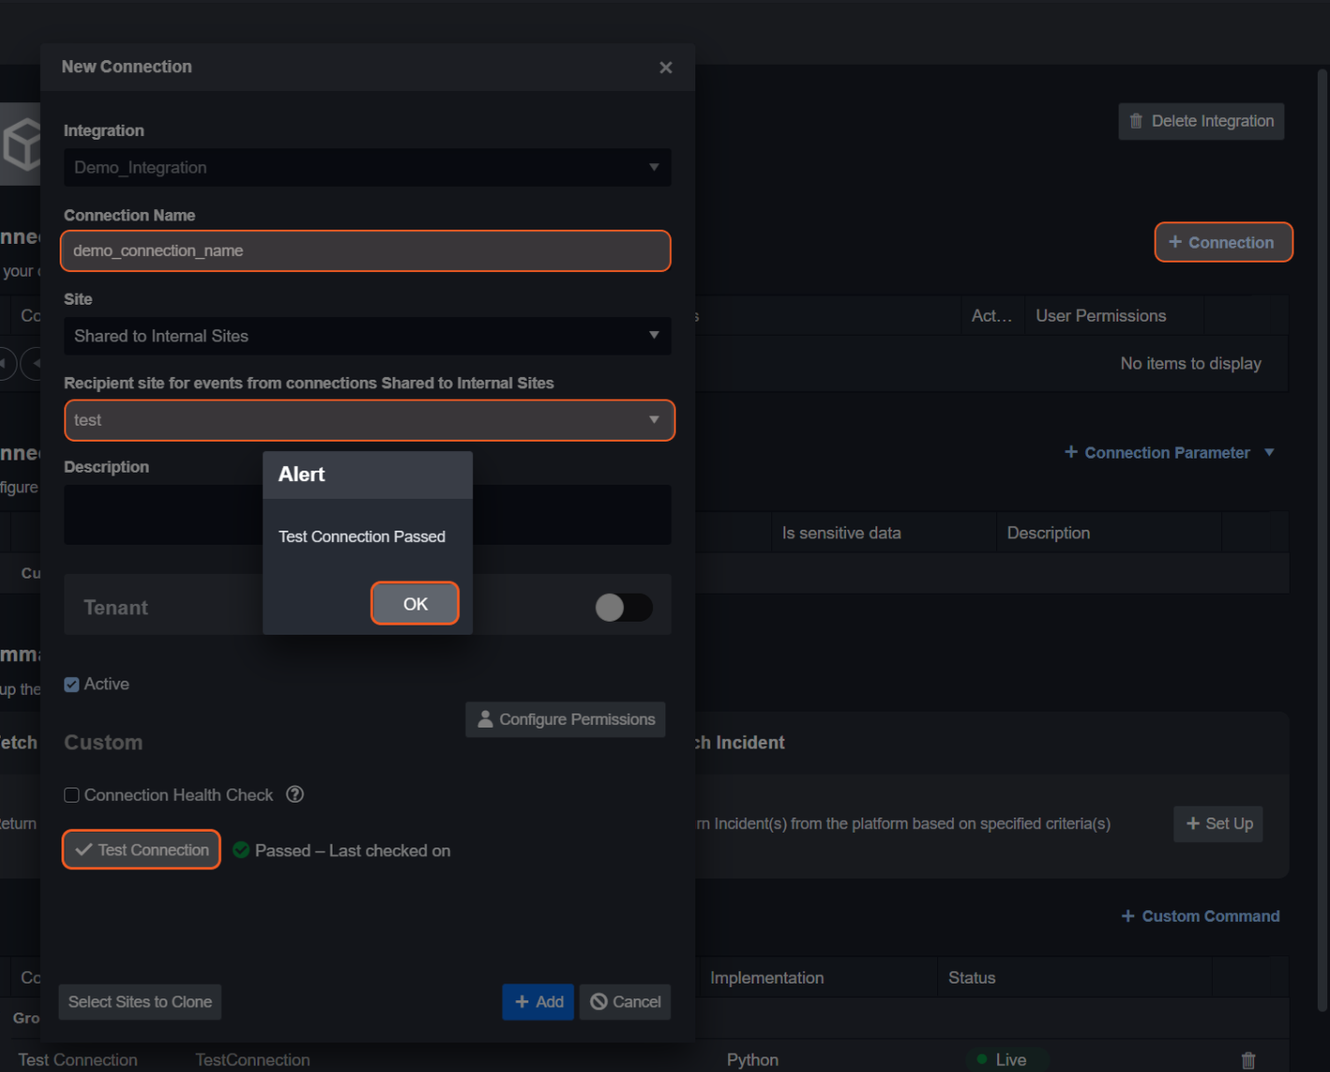
Task: Expand the Site dropdown
Action: tap(366, 336)
